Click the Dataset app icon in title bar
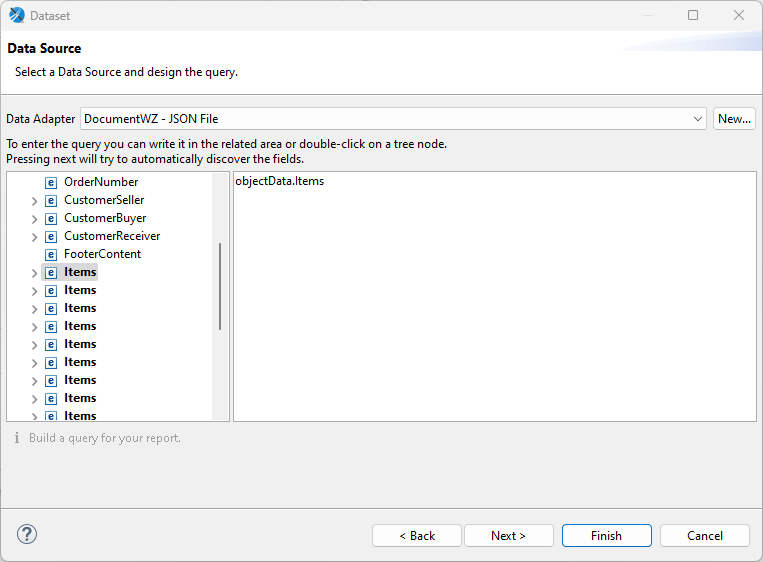Viewport: 763px width, 562px height. coord(16,15)
